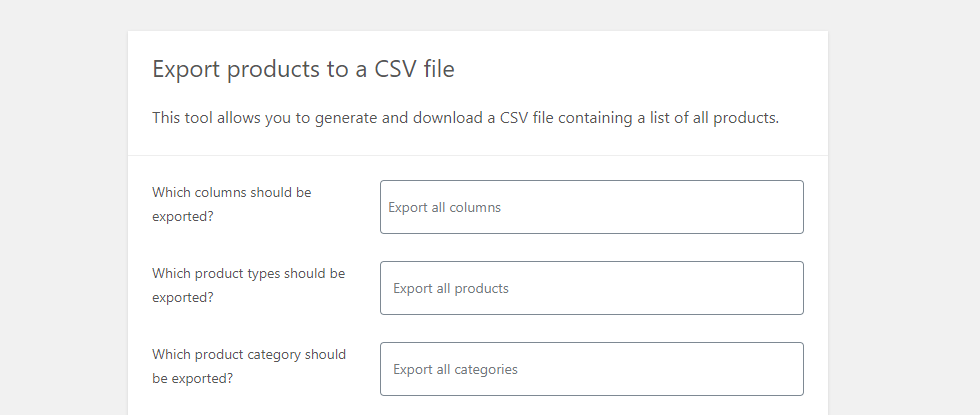
Task: Open the 'Export all categories' selector
Action: coord(591,369)
